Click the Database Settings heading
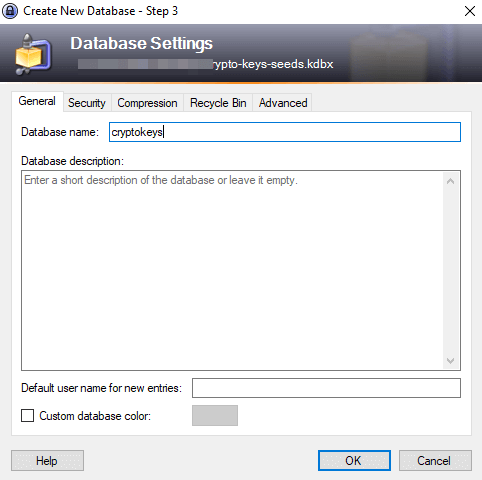 coord(141,44)
